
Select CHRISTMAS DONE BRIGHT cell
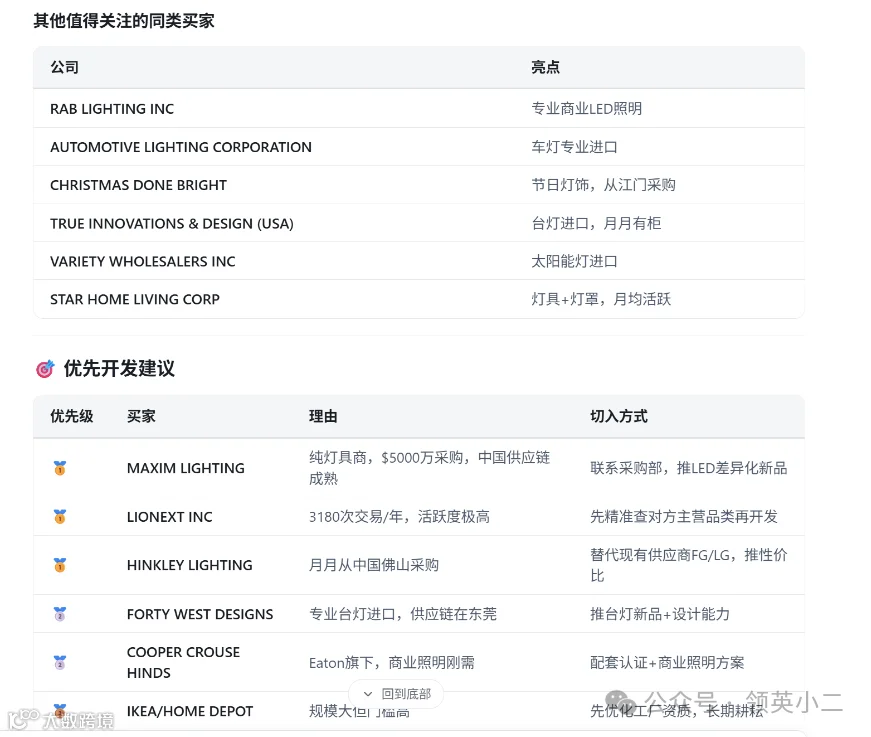(138, 185)
